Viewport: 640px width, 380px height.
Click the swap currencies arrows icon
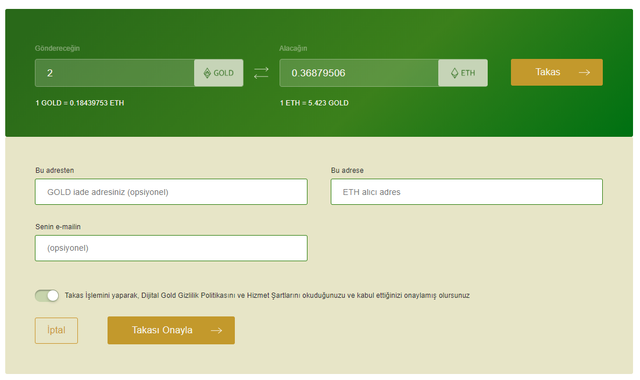(261, 73)
